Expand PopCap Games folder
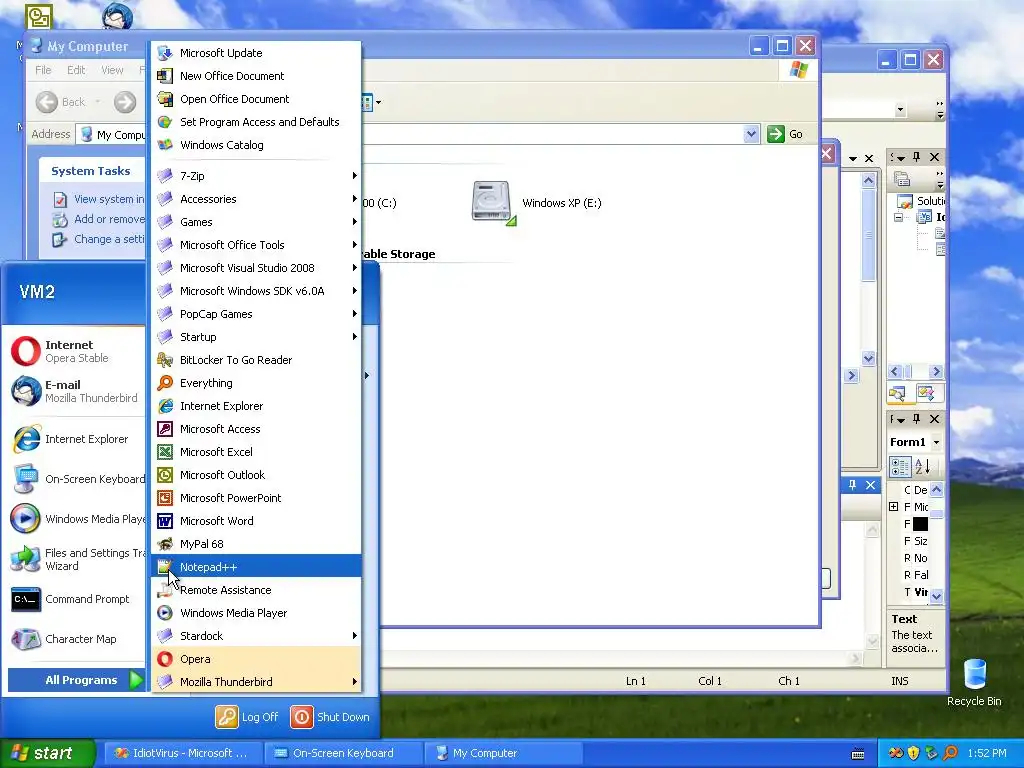Screen dimensions: 1024x768 pyautogui.click(x=256, y=313)
